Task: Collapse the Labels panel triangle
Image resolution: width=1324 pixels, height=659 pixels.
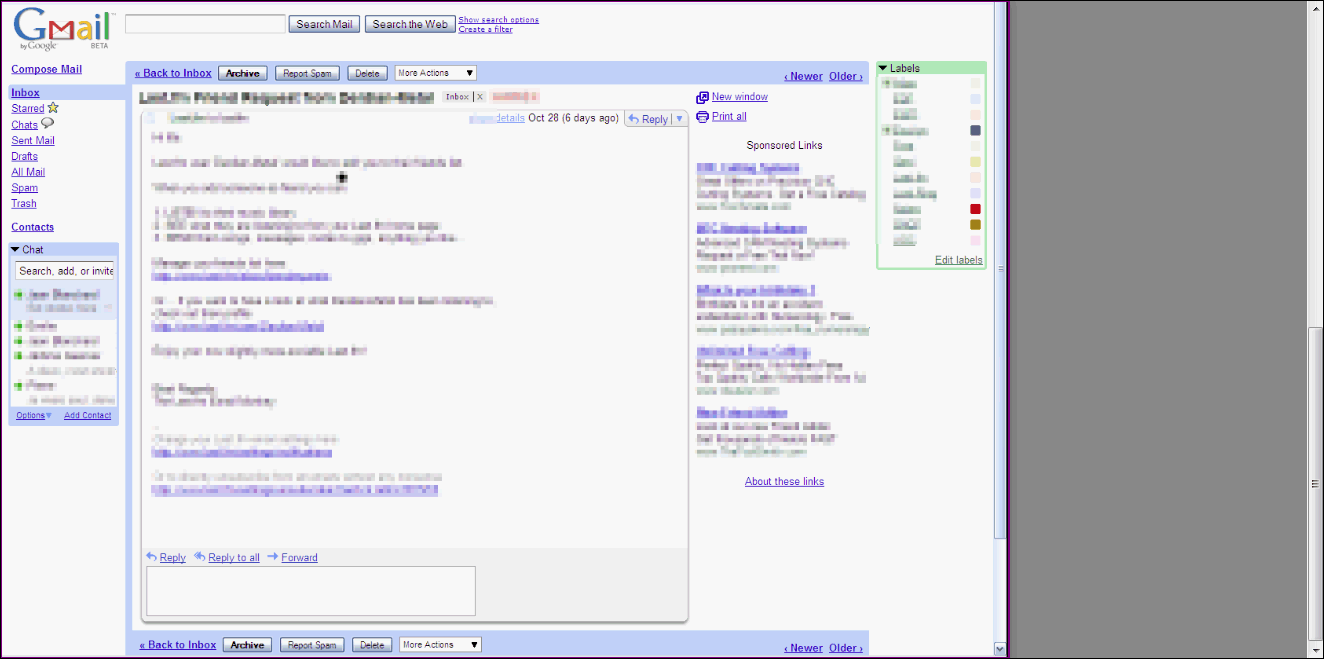Action: [x=883, y=68]
